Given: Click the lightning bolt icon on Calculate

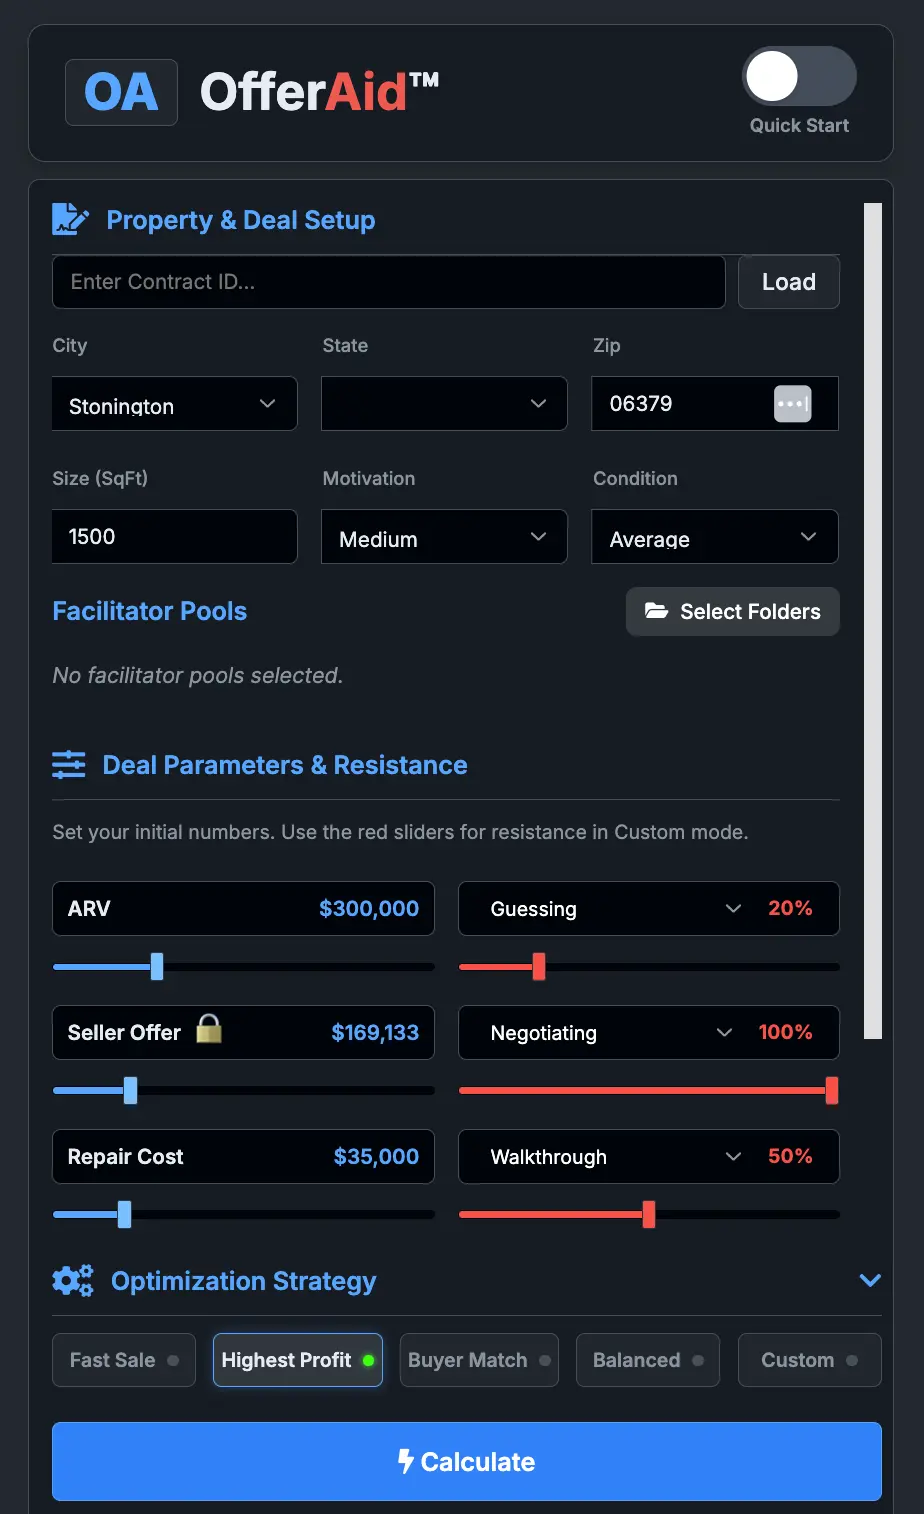Looking at the screenshot, I should tap(404, 1461).
